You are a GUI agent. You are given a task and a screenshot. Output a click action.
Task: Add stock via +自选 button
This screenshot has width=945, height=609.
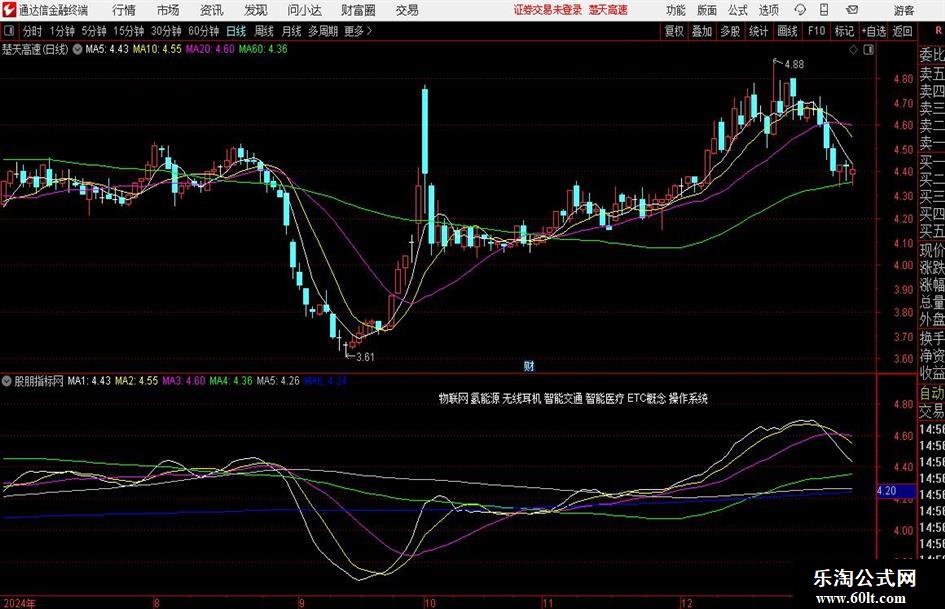(x=873, y=31)
